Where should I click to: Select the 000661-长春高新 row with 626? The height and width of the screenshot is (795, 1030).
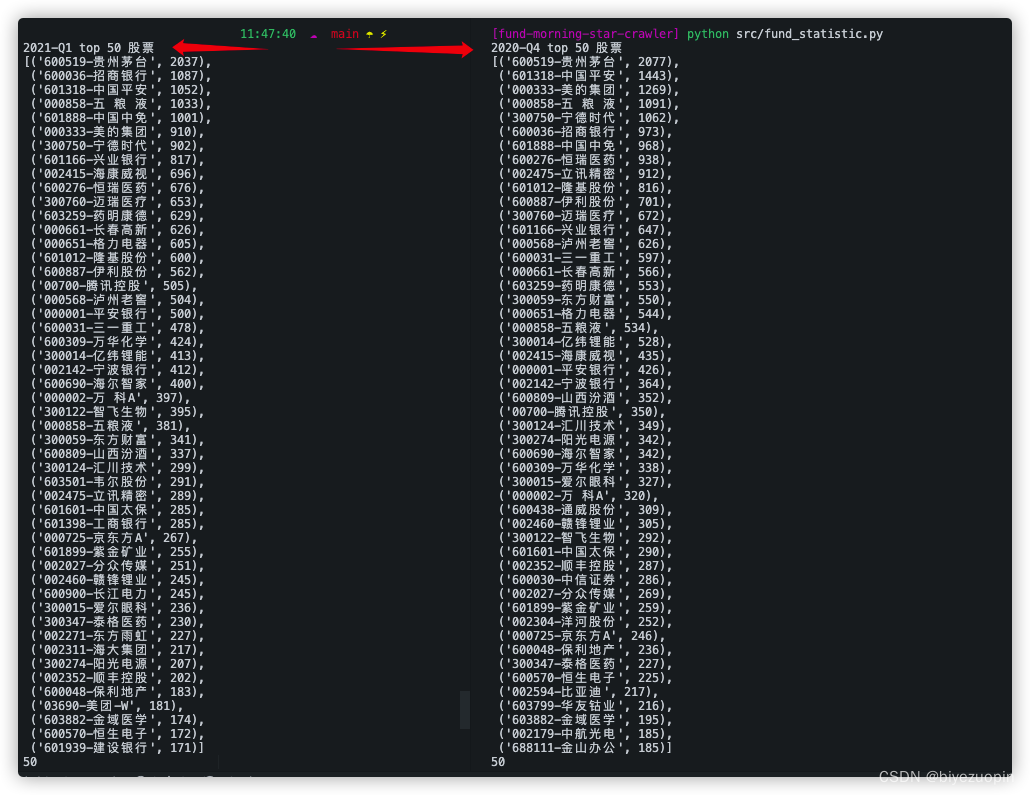tap(118, 230)
